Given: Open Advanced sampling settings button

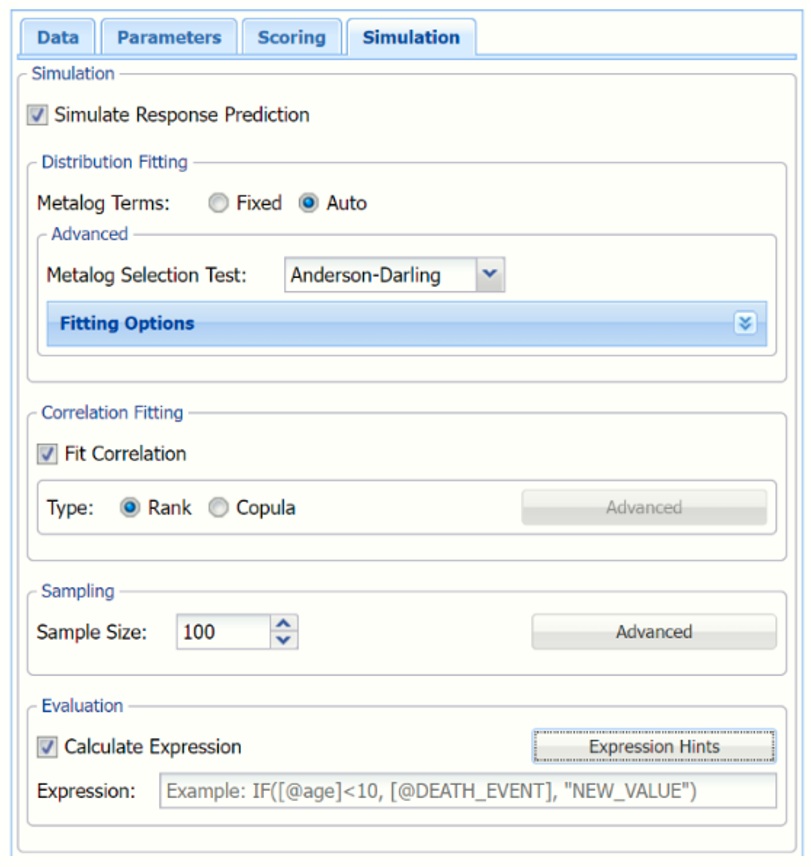Looking at the screenshot, I should (654, 632).
